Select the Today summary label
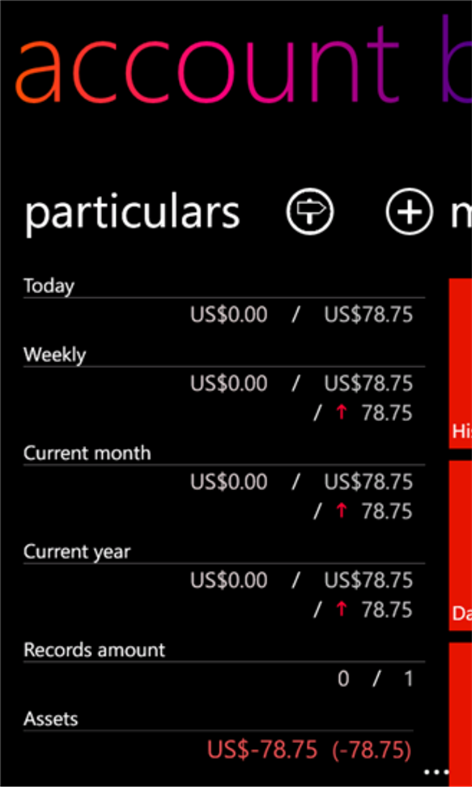This screenshot has height=787, width=472. tap(49, 287)
